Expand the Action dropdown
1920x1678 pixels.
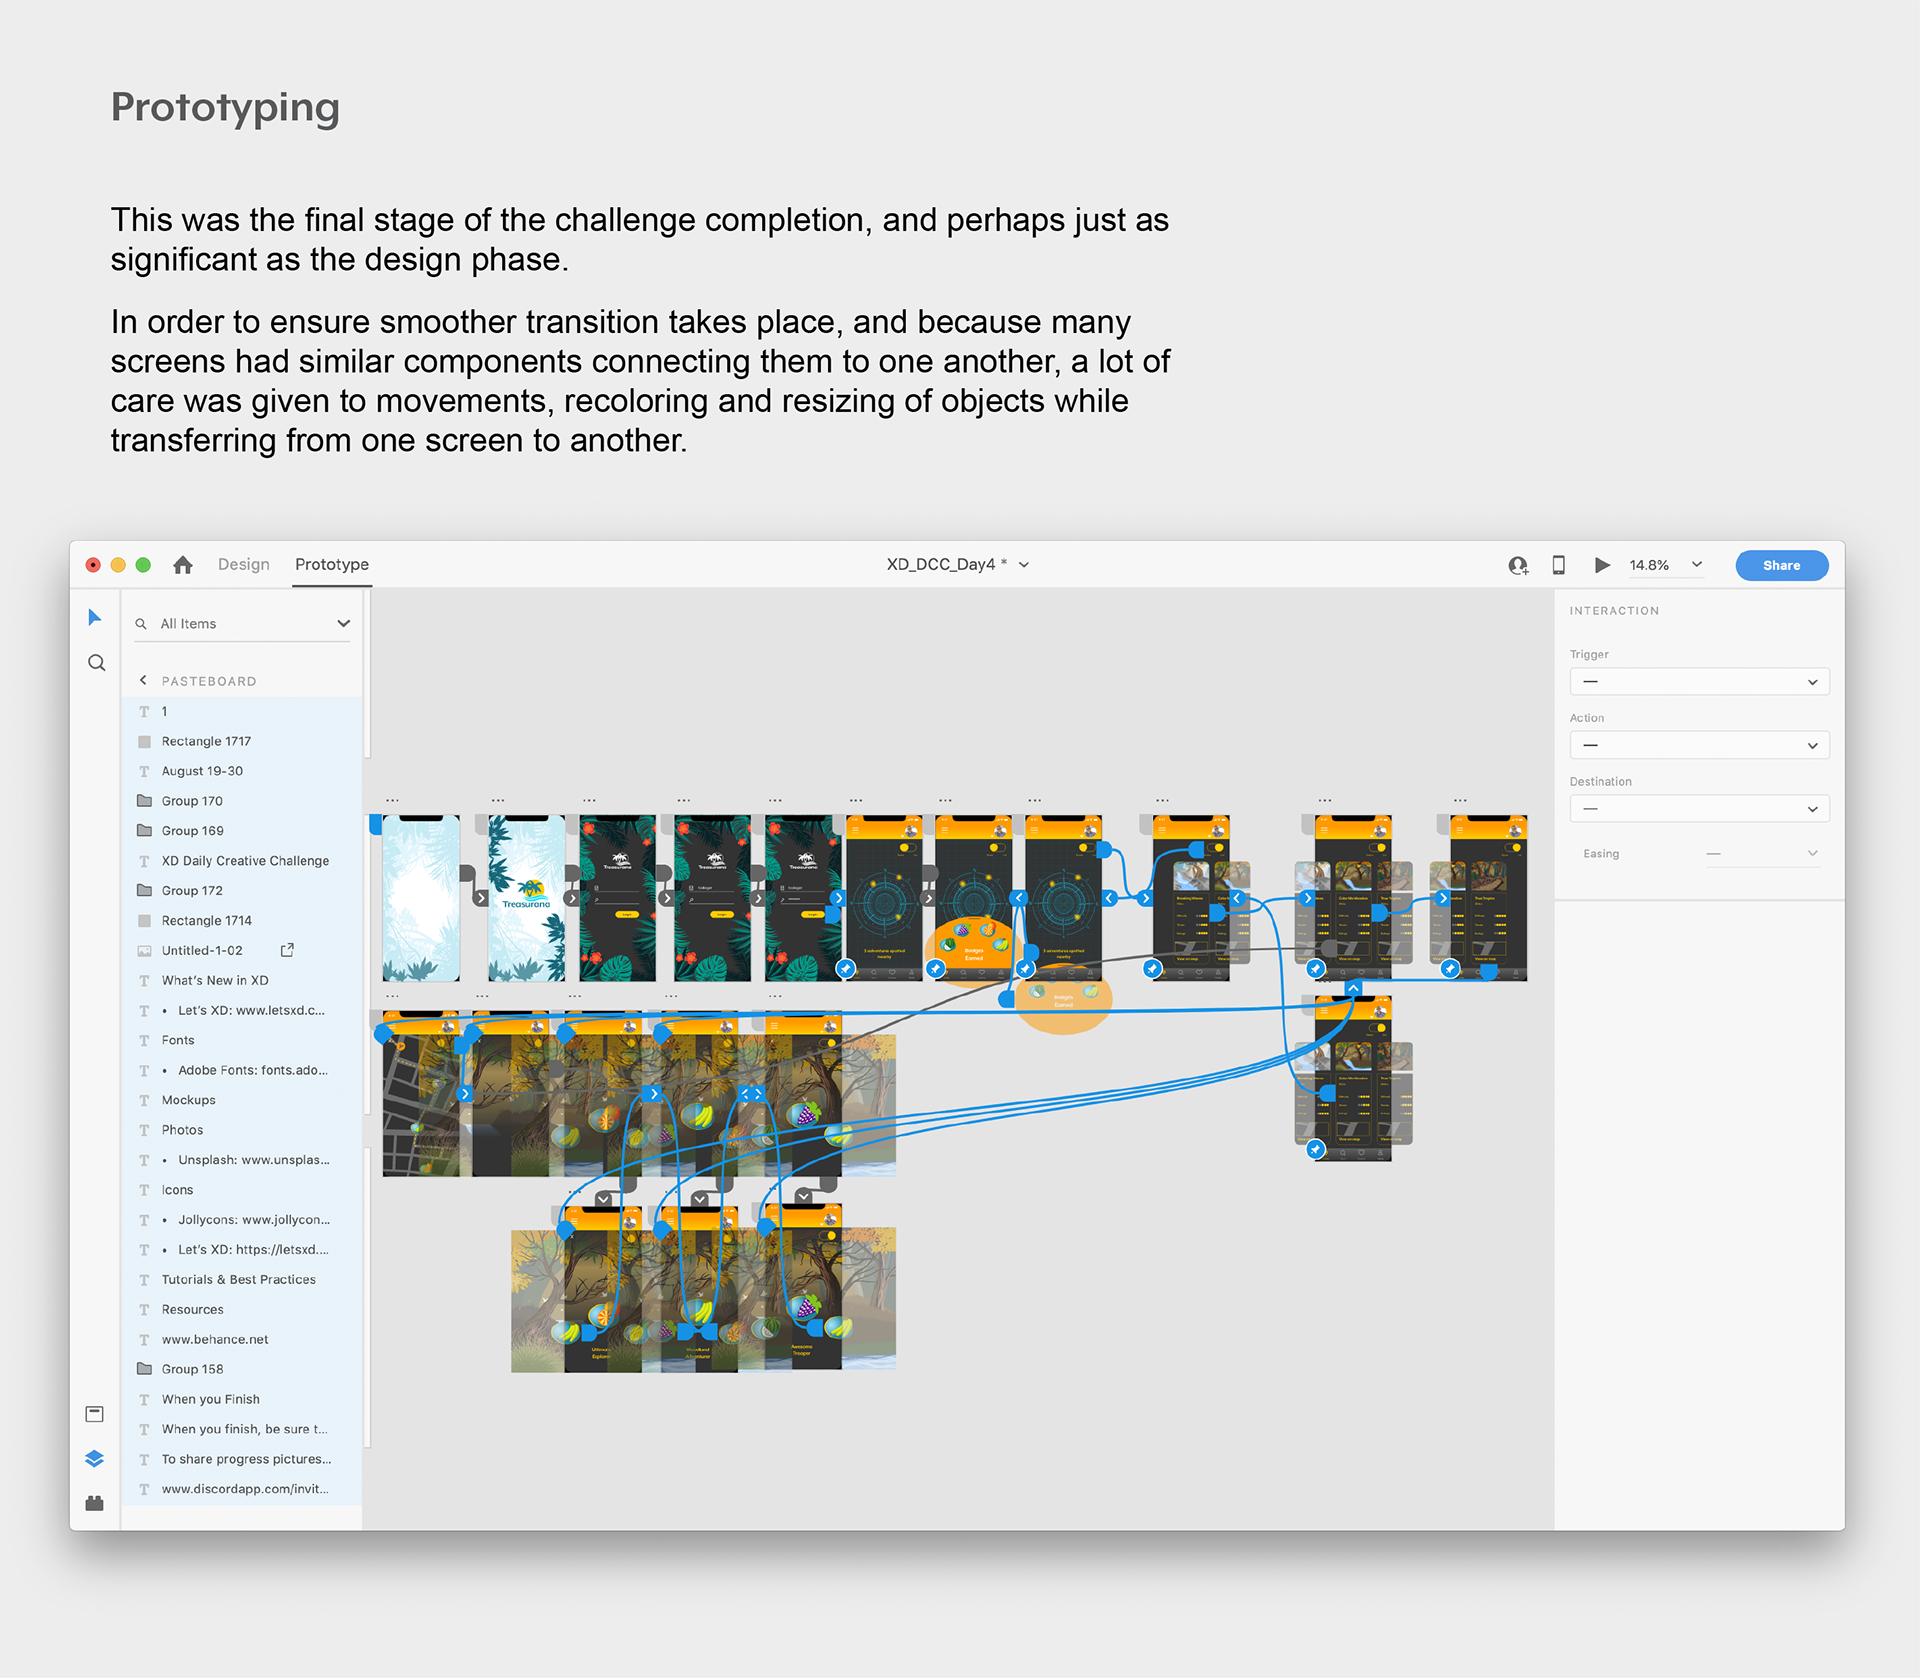[x=1699, y=745]
